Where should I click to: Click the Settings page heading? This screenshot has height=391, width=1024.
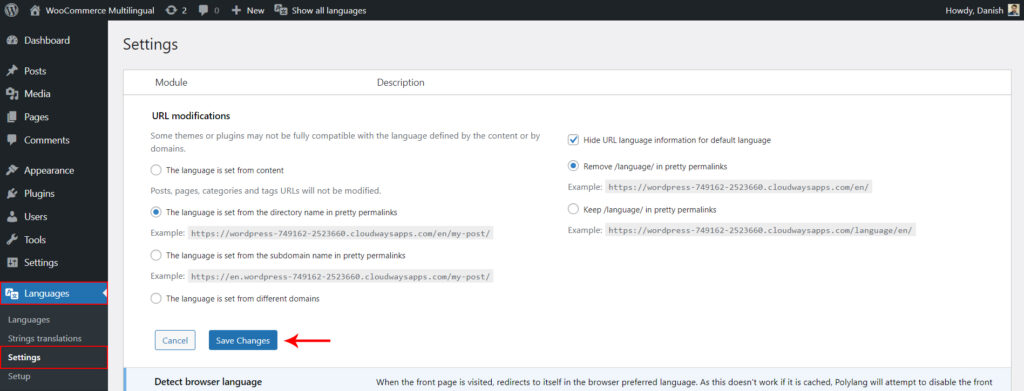click(150, 44)
